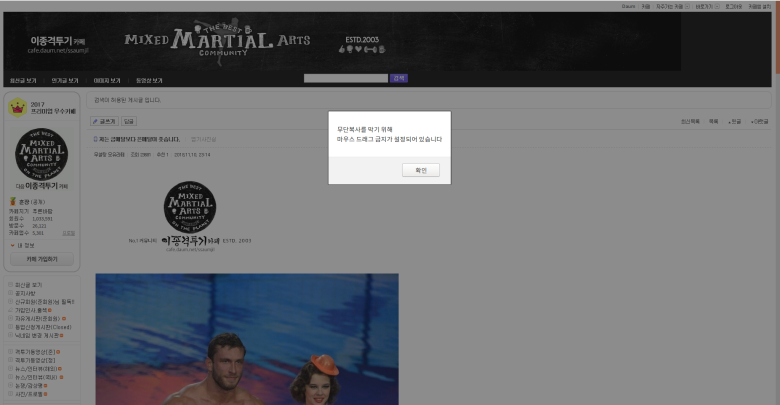Switch to 동영상 보기 tab

[x=149, y=80]
